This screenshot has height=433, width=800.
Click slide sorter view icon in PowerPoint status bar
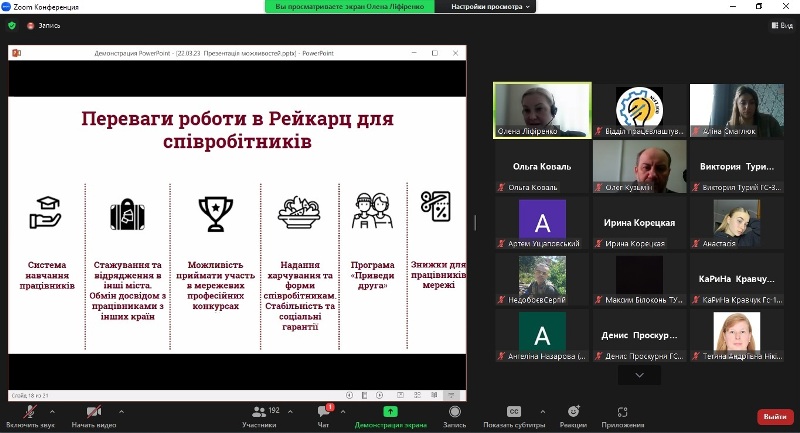417,395
